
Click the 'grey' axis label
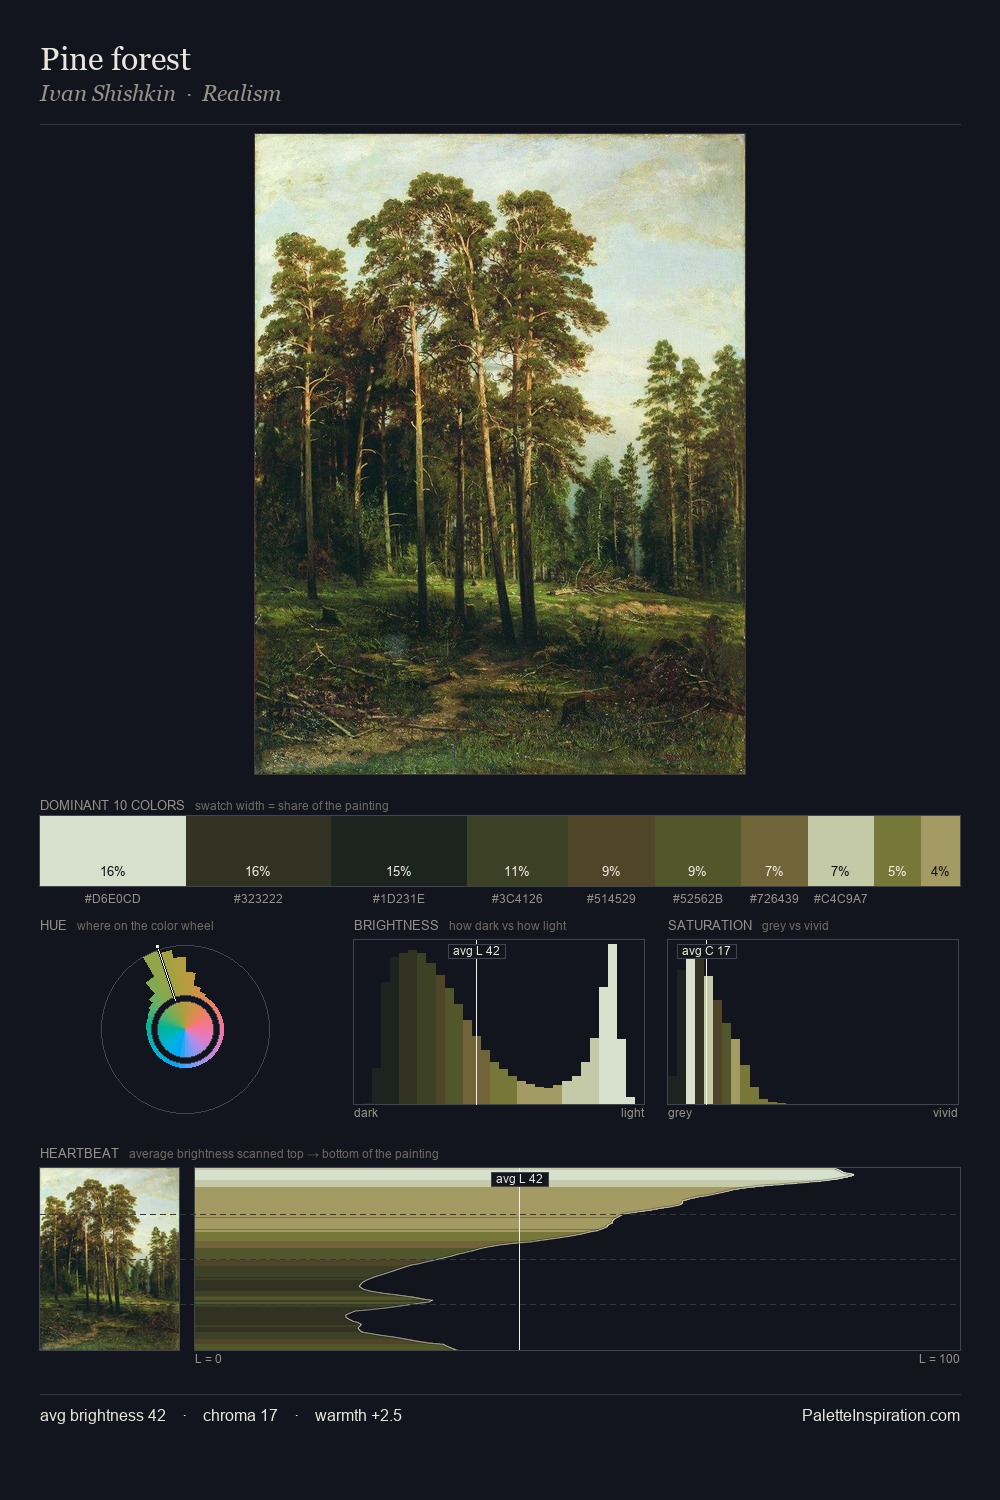[680, 1113]
